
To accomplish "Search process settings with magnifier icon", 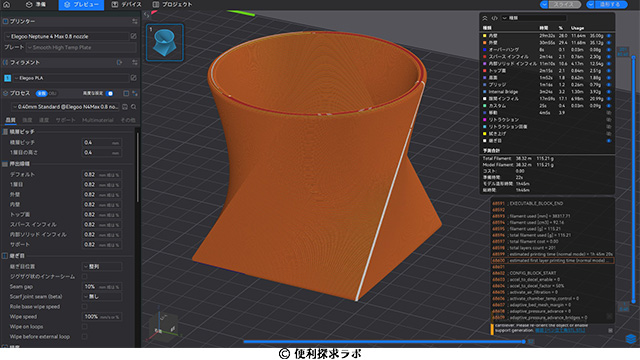I will pyautogui.click(x=133, y=107).
